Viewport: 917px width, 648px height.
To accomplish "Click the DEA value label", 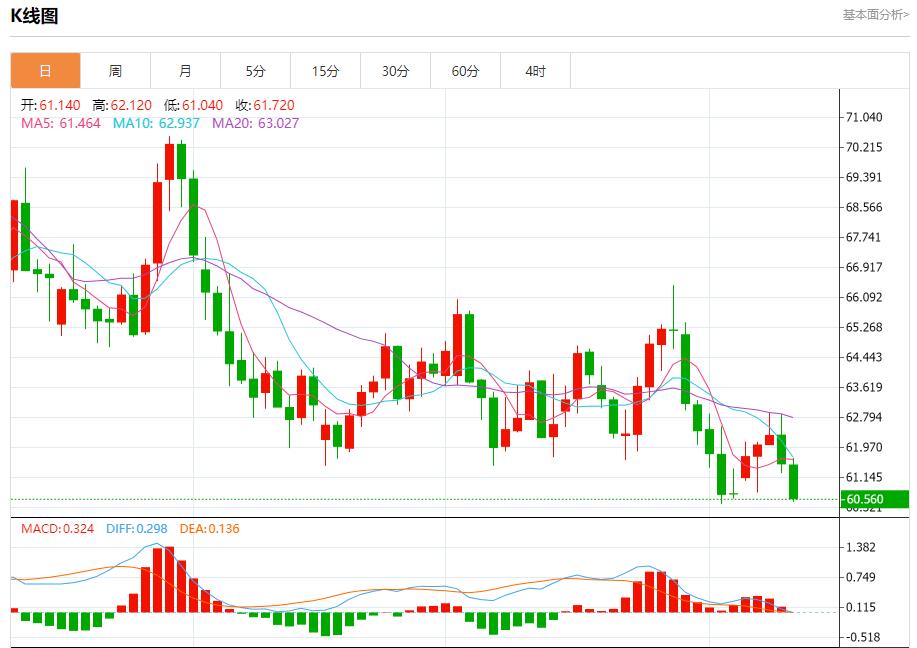I will (x=209, y=528).
